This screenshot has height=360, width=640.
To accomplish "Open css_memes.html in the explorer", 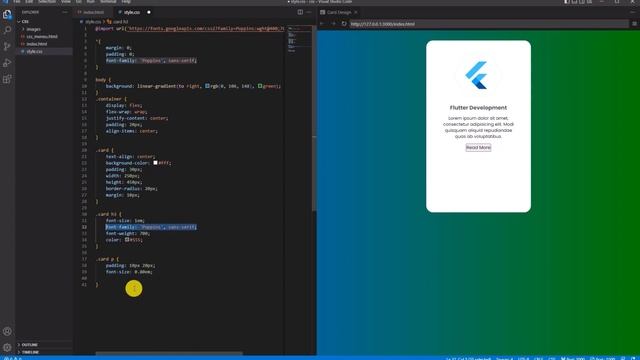I will [42, 36].
